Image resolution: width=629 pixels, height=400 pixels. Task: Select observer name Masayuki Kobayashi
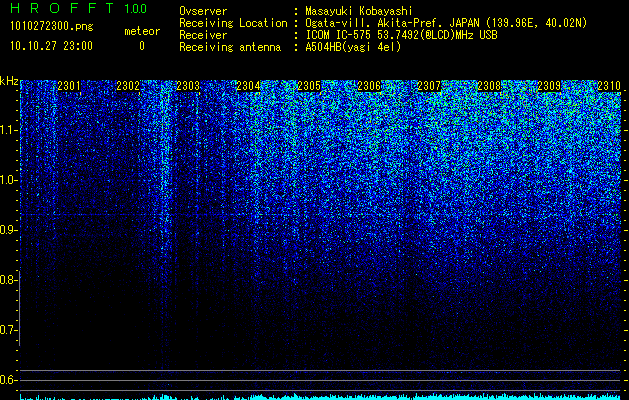[x=359, y=11]
